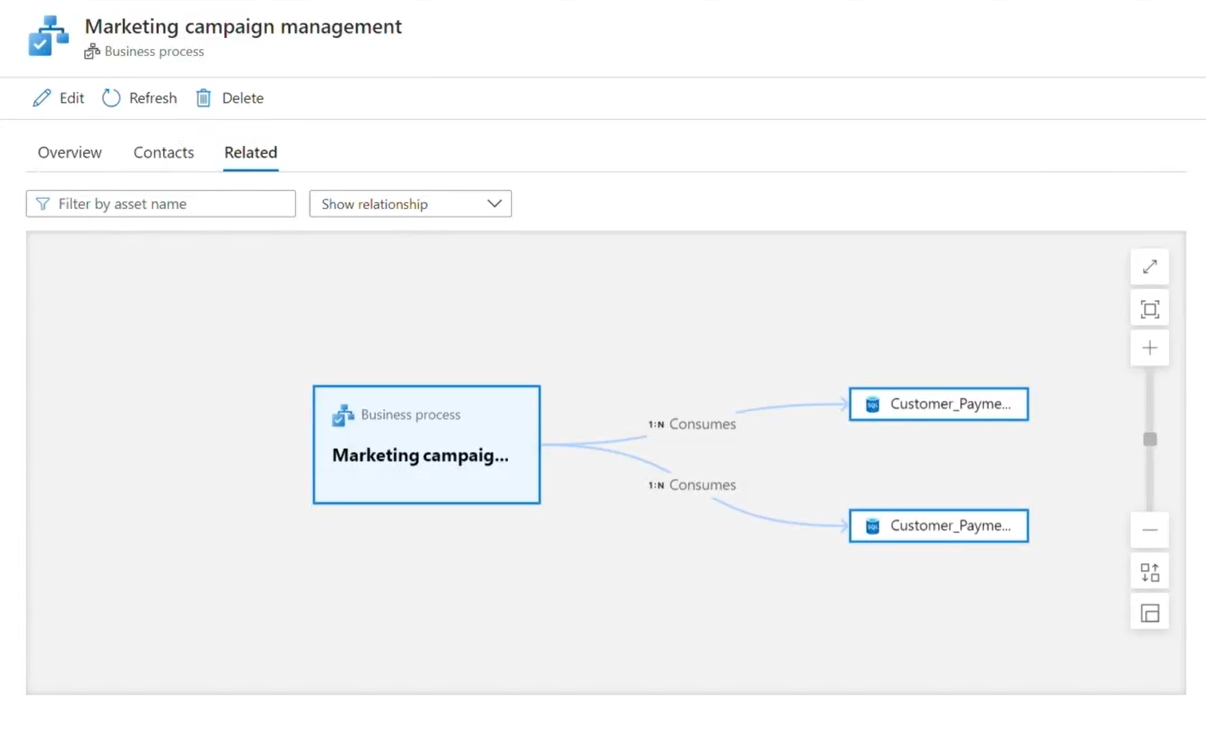Click the filter funnel icon in asset name field
Image resolution: width=1206 pixels, height=730 pixels.
click(x=42, y=203)
